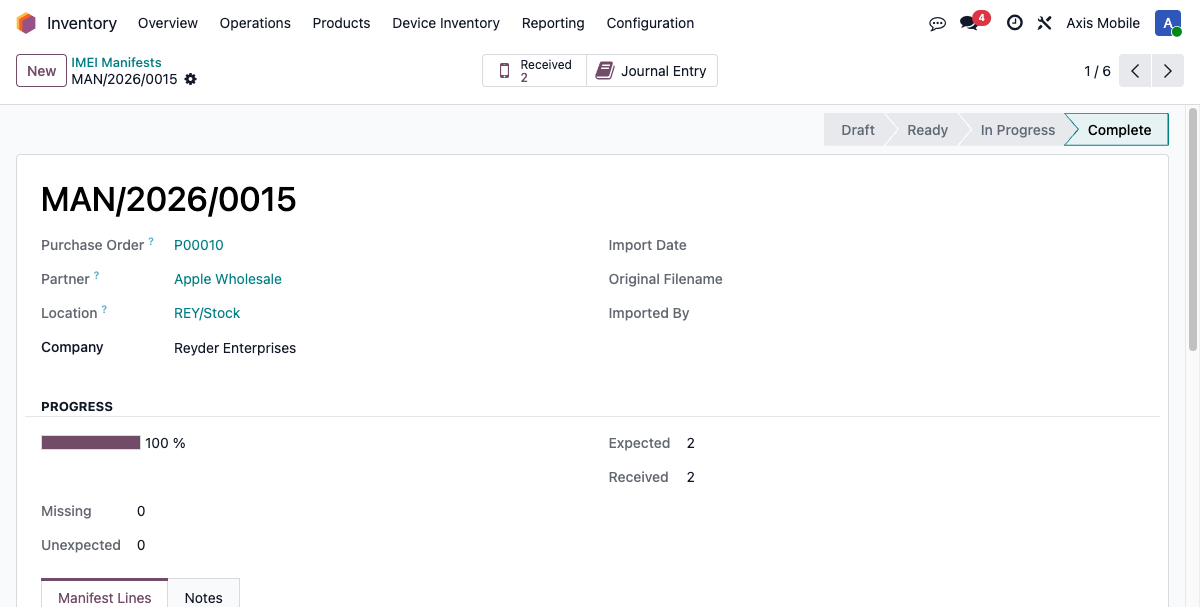The width and height of the screenshot is (1200, 607).
Task: Click the gear icon beside MAN/2026/0015
Action: (x=191, y=79)
